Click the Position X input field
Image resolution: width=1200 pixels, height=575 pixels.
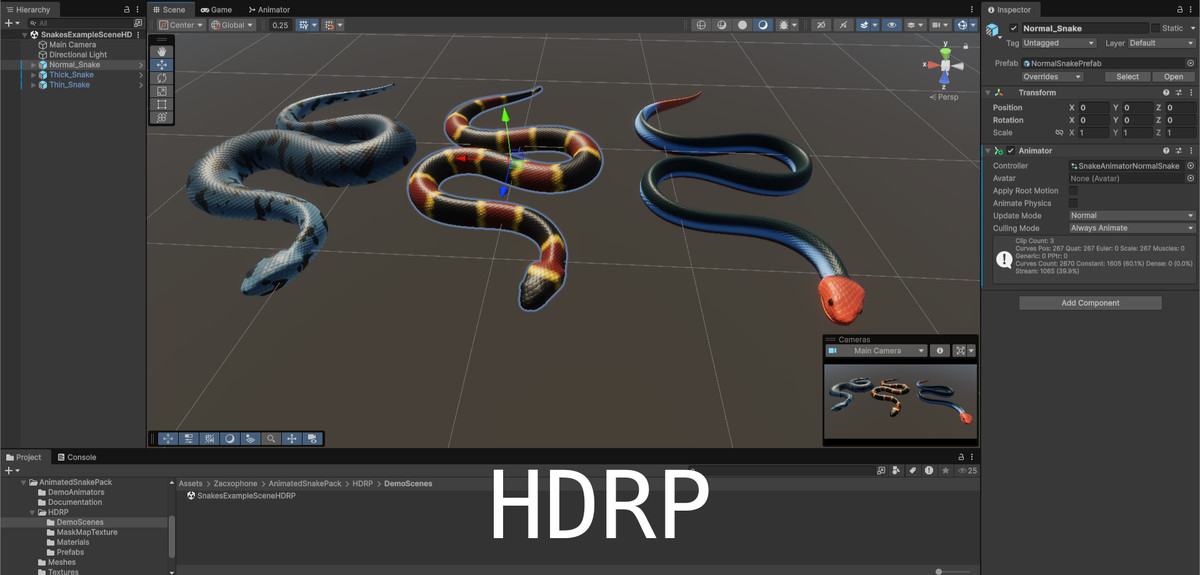1095,107
